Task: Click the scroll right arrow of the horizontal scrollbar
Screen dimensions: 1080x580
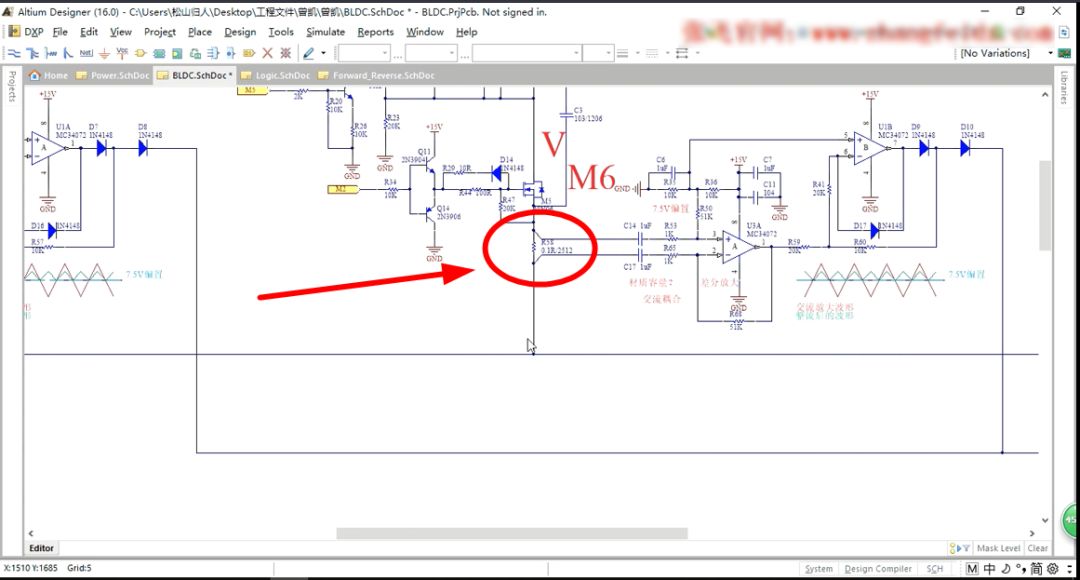Action: [x=1032, y=533]
